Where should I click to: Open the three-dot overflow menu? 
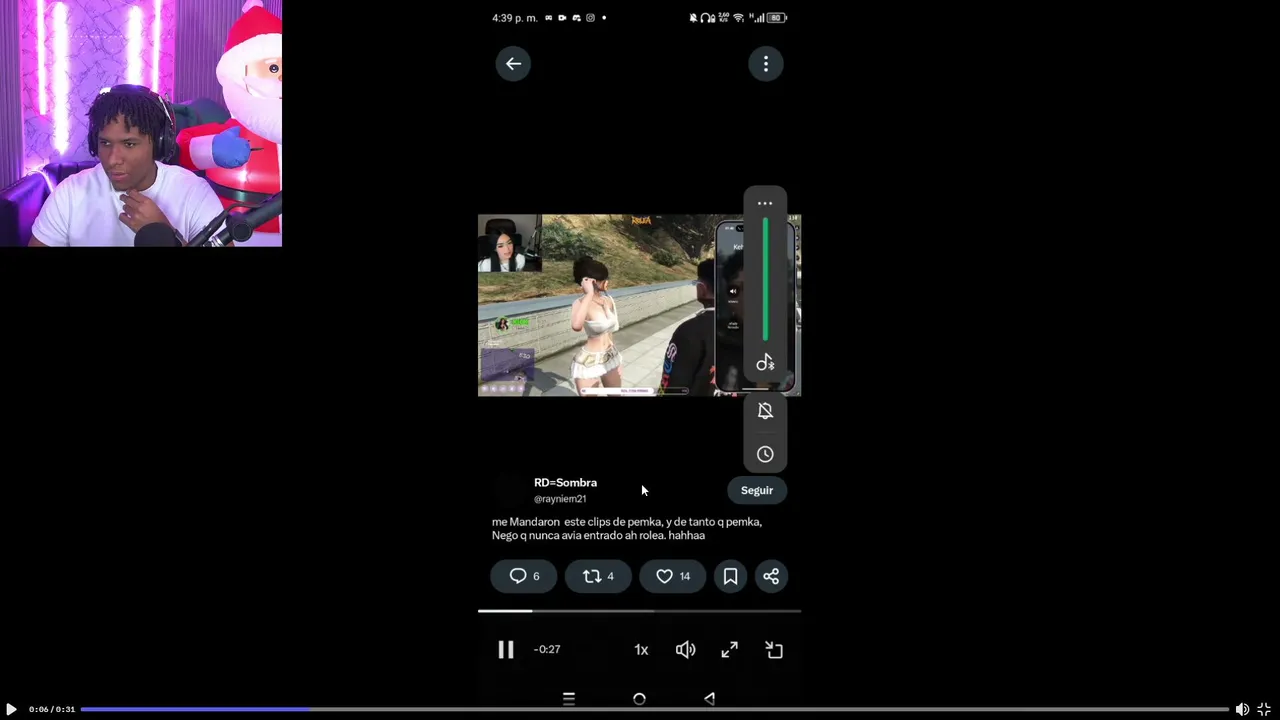(766, 64)
